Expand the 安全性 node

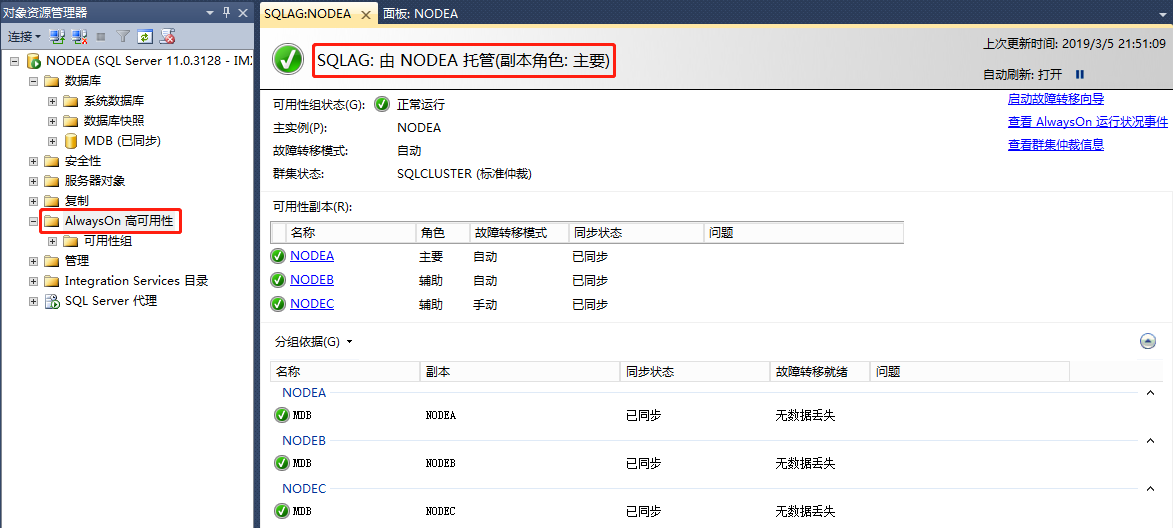pyautogui.click(x=34, y=161)
